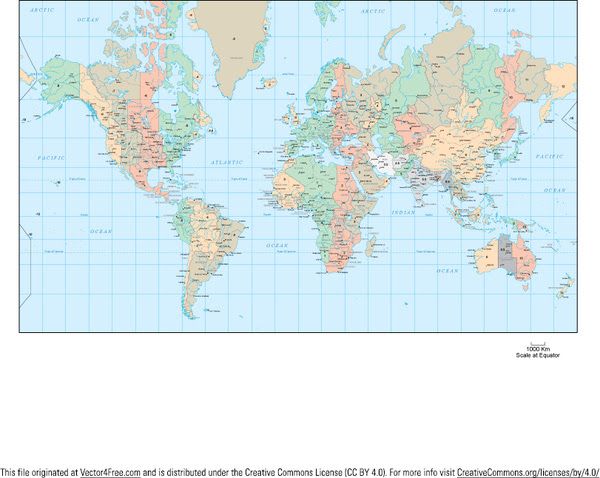Image resolution: width=600 pixels, height=478 pixels.
Task: Open the Vector4Free.com link
Action: click(110, 472)
